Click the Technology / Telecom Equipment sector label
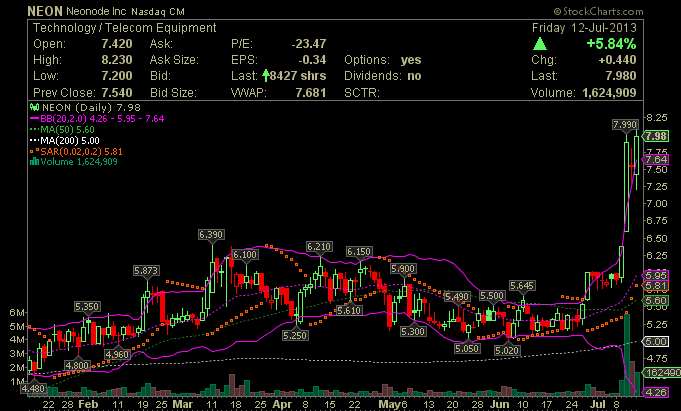 click(125, 28)
